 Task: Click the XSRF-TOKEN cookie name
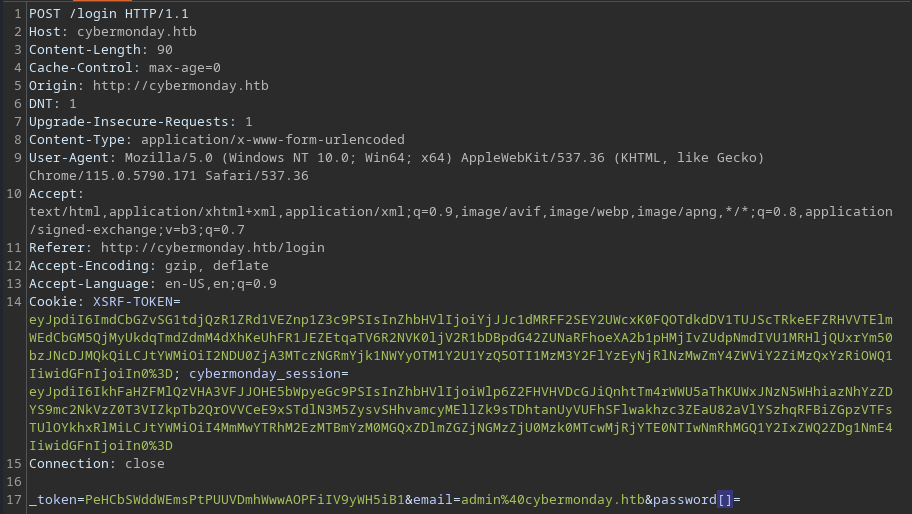[x=133, y=302]
